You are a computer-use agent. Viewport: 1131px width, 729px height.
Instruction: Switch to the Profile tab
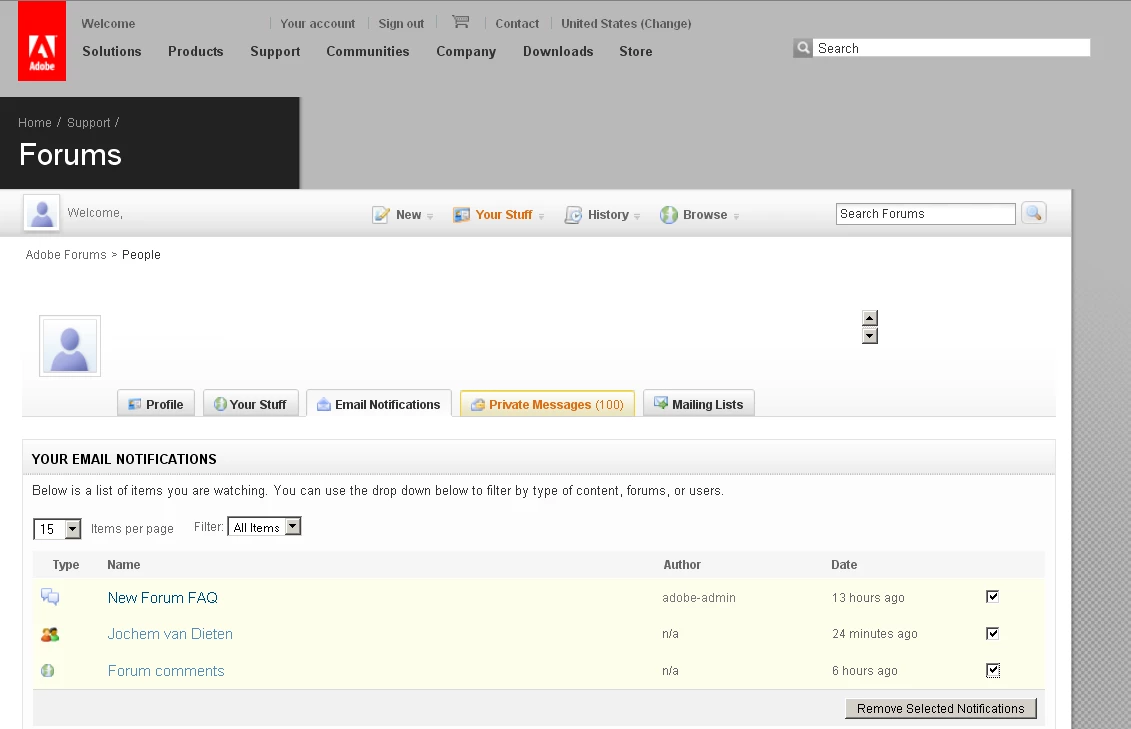pyautogui.click(x=156, y=404)
